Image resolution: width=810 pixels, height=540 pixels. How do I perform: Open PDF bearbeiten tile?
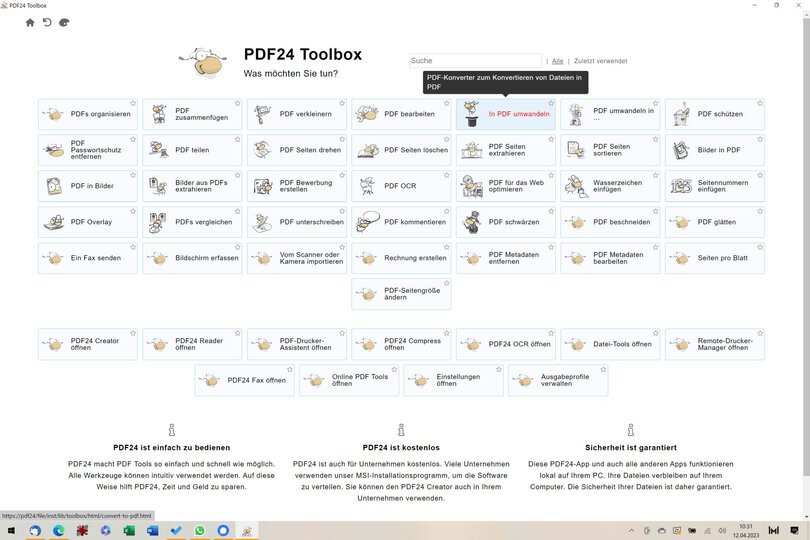coord(401,114)
